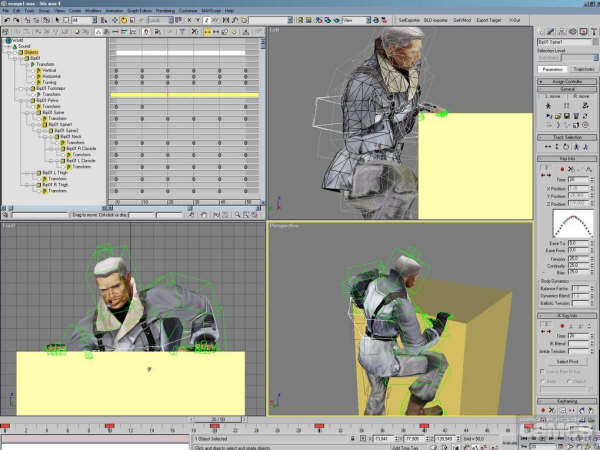Click the Bip01 Spine1 object name field
The image size is (600, 450).
(x=565, y=42)
